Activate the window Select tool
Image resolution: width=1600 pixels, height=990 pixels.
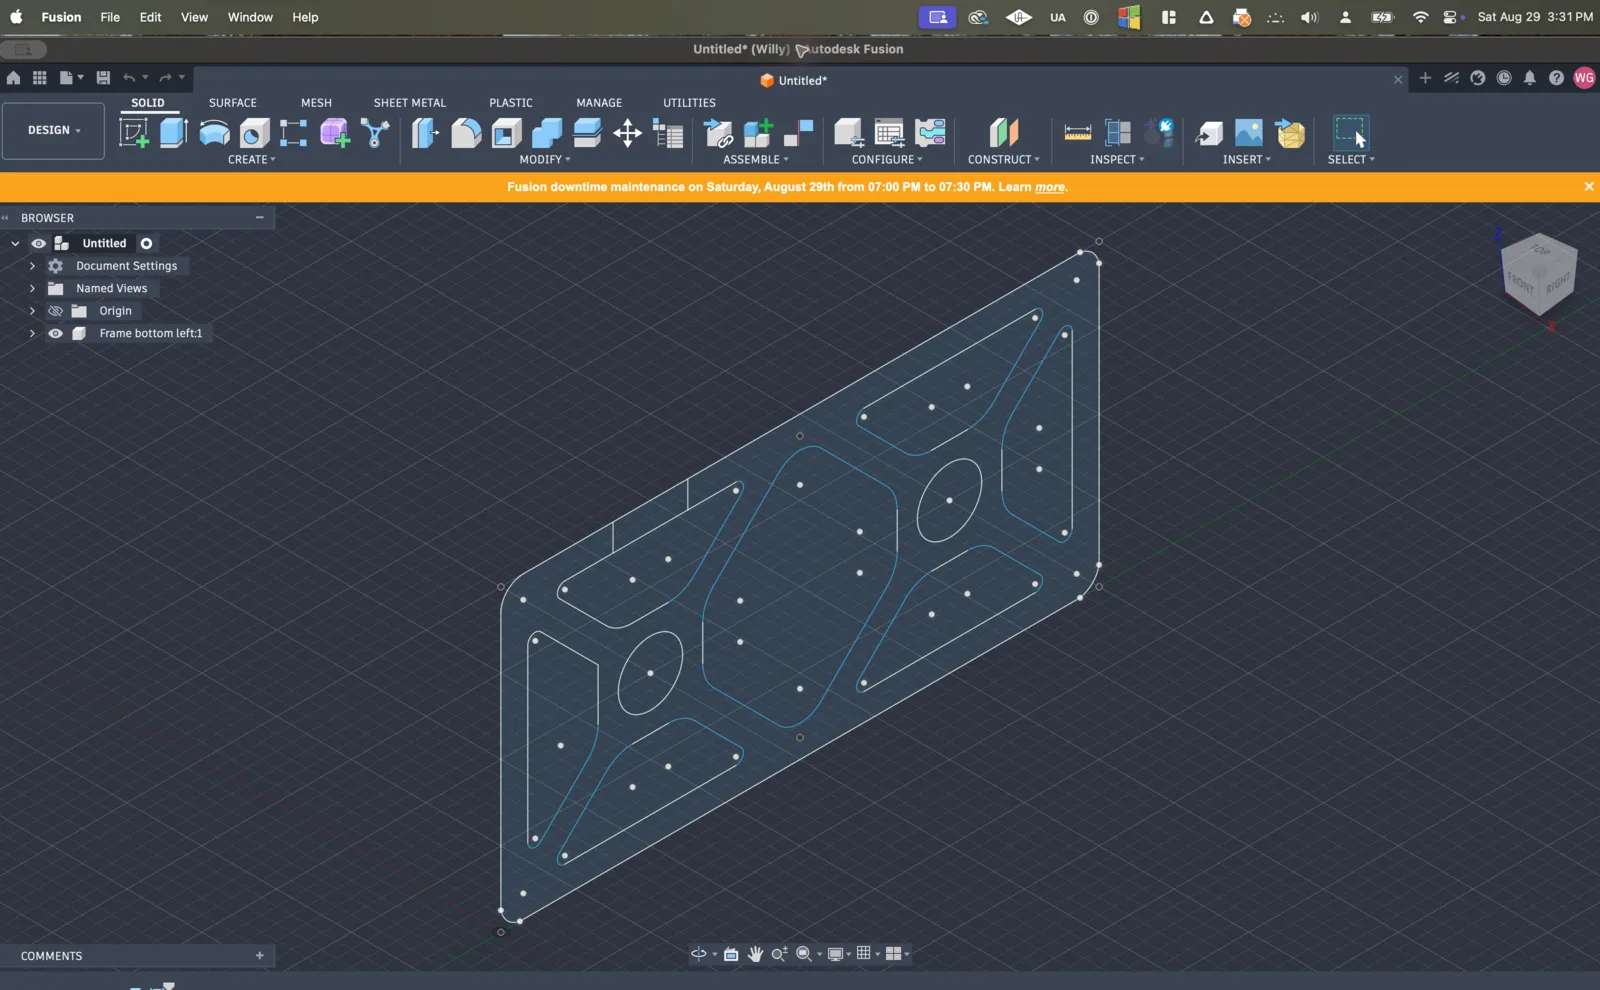click(1351, 132)
